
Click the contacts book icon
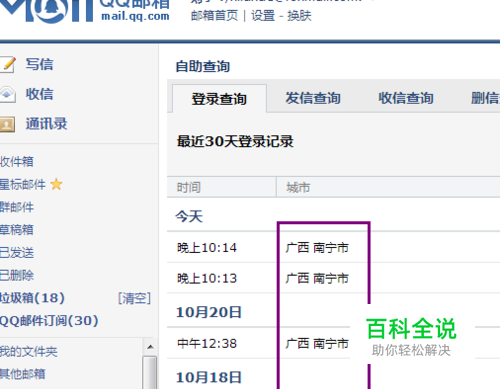(x=7, y=124)
